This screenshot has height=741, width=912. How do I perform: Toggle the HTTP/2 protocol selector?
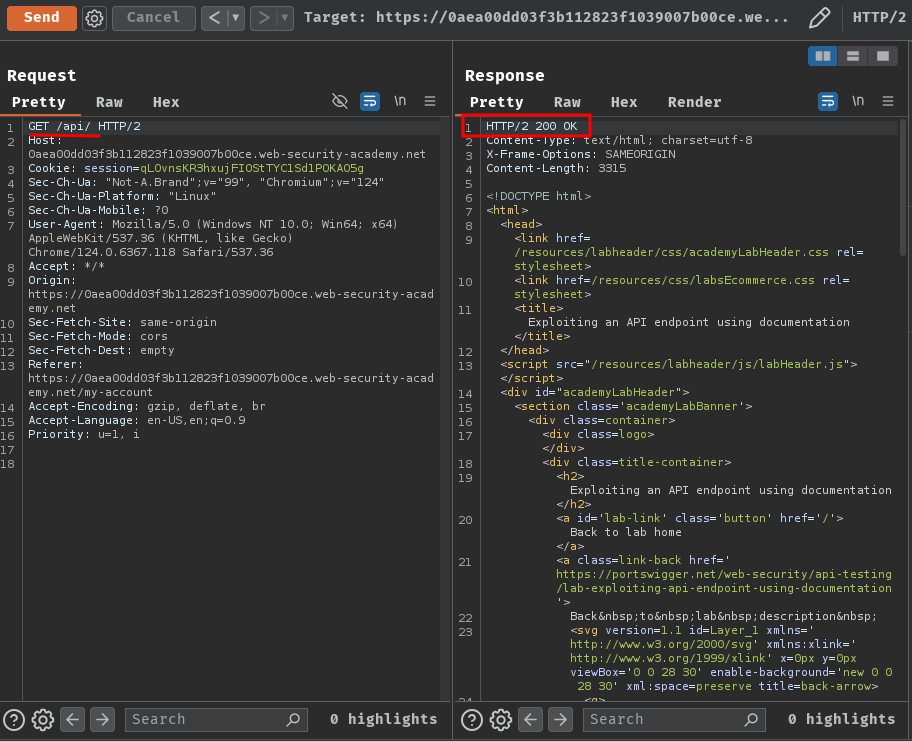[x=879, y=17]
